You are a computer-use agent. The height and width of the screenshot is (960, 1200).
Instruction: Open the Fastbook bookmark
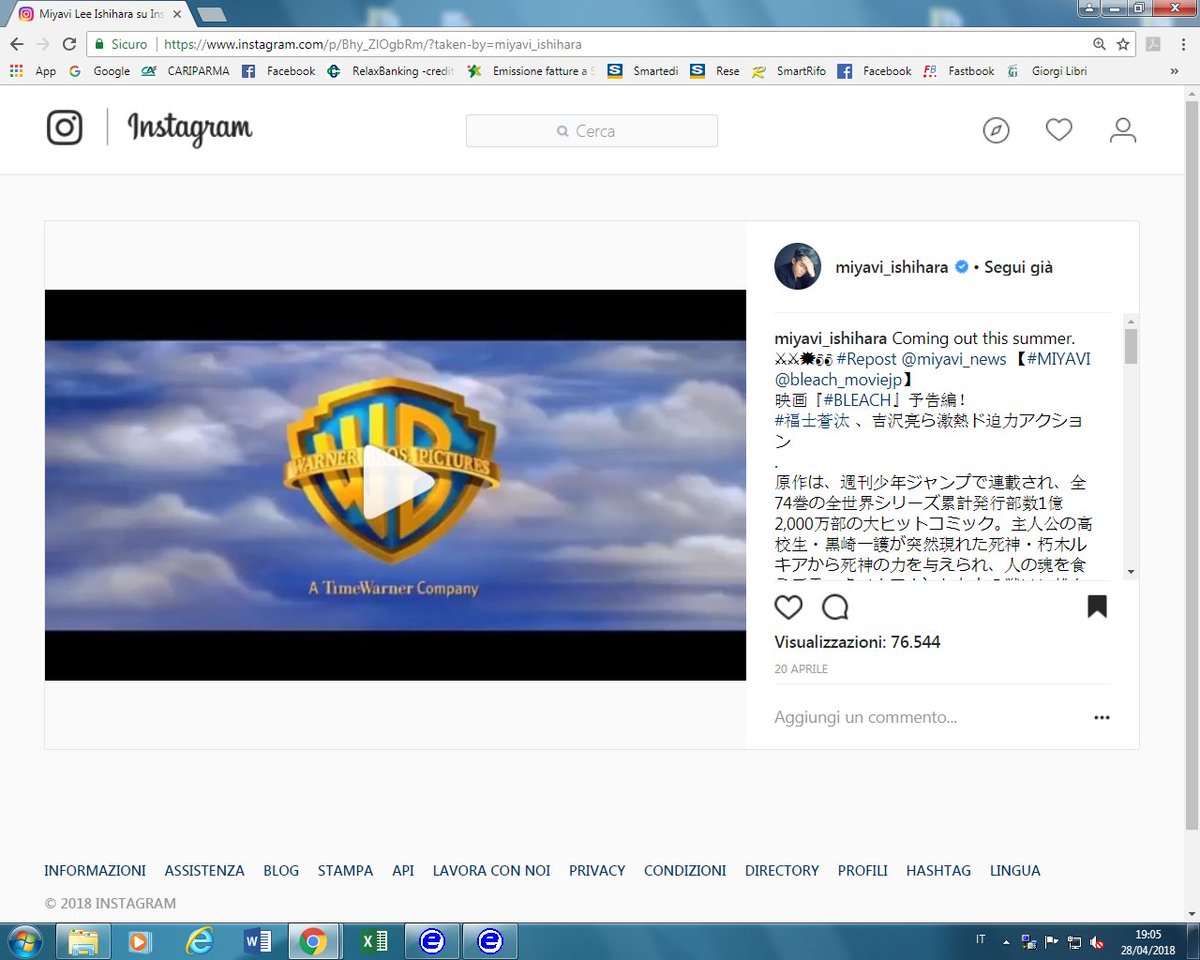click(958, 71)
